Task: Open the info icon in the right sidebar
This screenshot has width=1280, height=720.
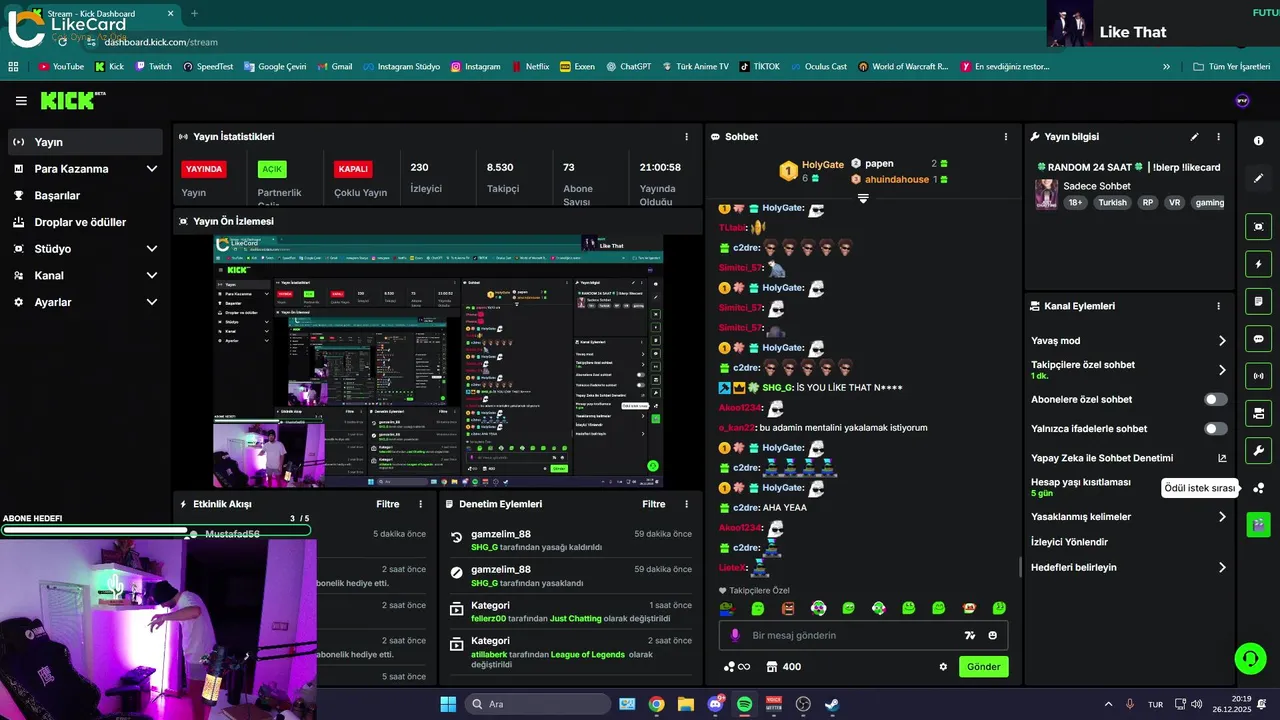Action: [1258, 141]
